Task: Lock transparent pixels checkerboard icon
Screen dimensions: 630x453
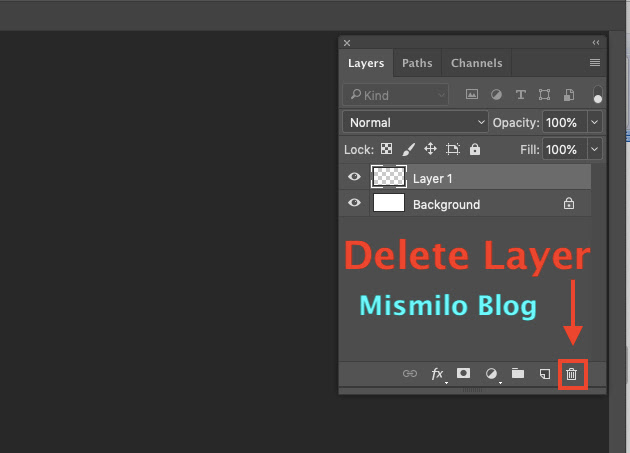Action: [387, 149]
